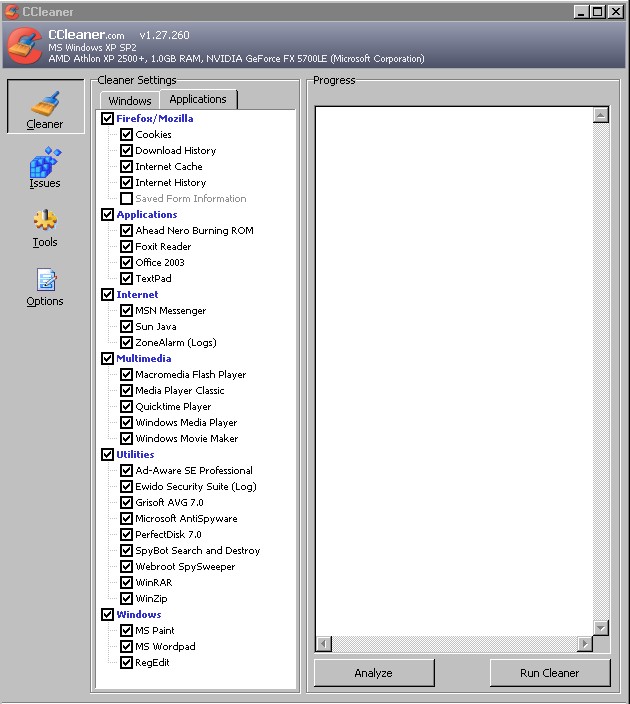
Task: Open the Cleaner section in sidebar
Action: (45, 107)
